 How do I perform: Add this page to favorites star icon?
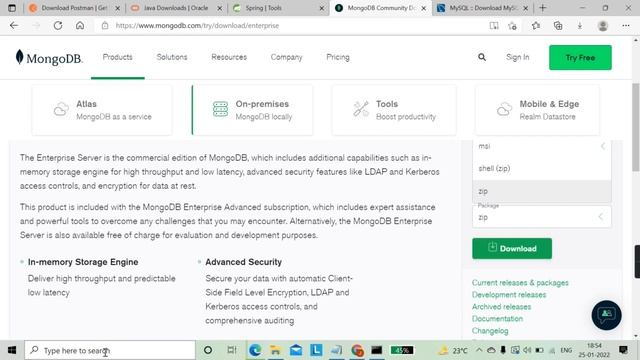pos(513,26)
